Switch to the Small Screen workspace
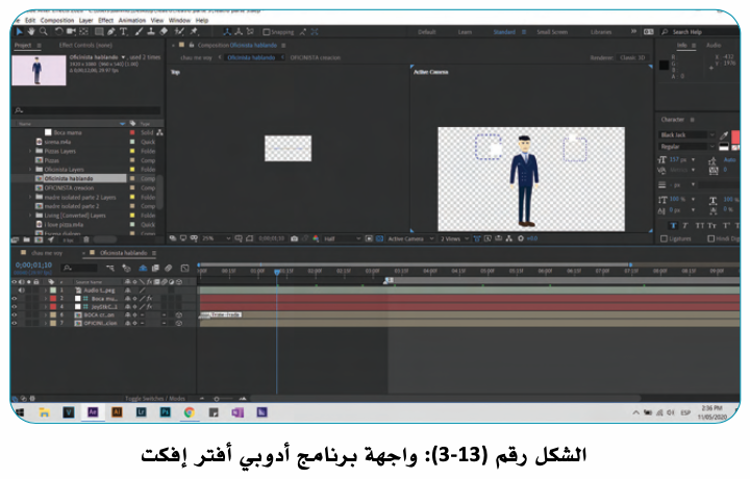 click(x=552, y=32)
